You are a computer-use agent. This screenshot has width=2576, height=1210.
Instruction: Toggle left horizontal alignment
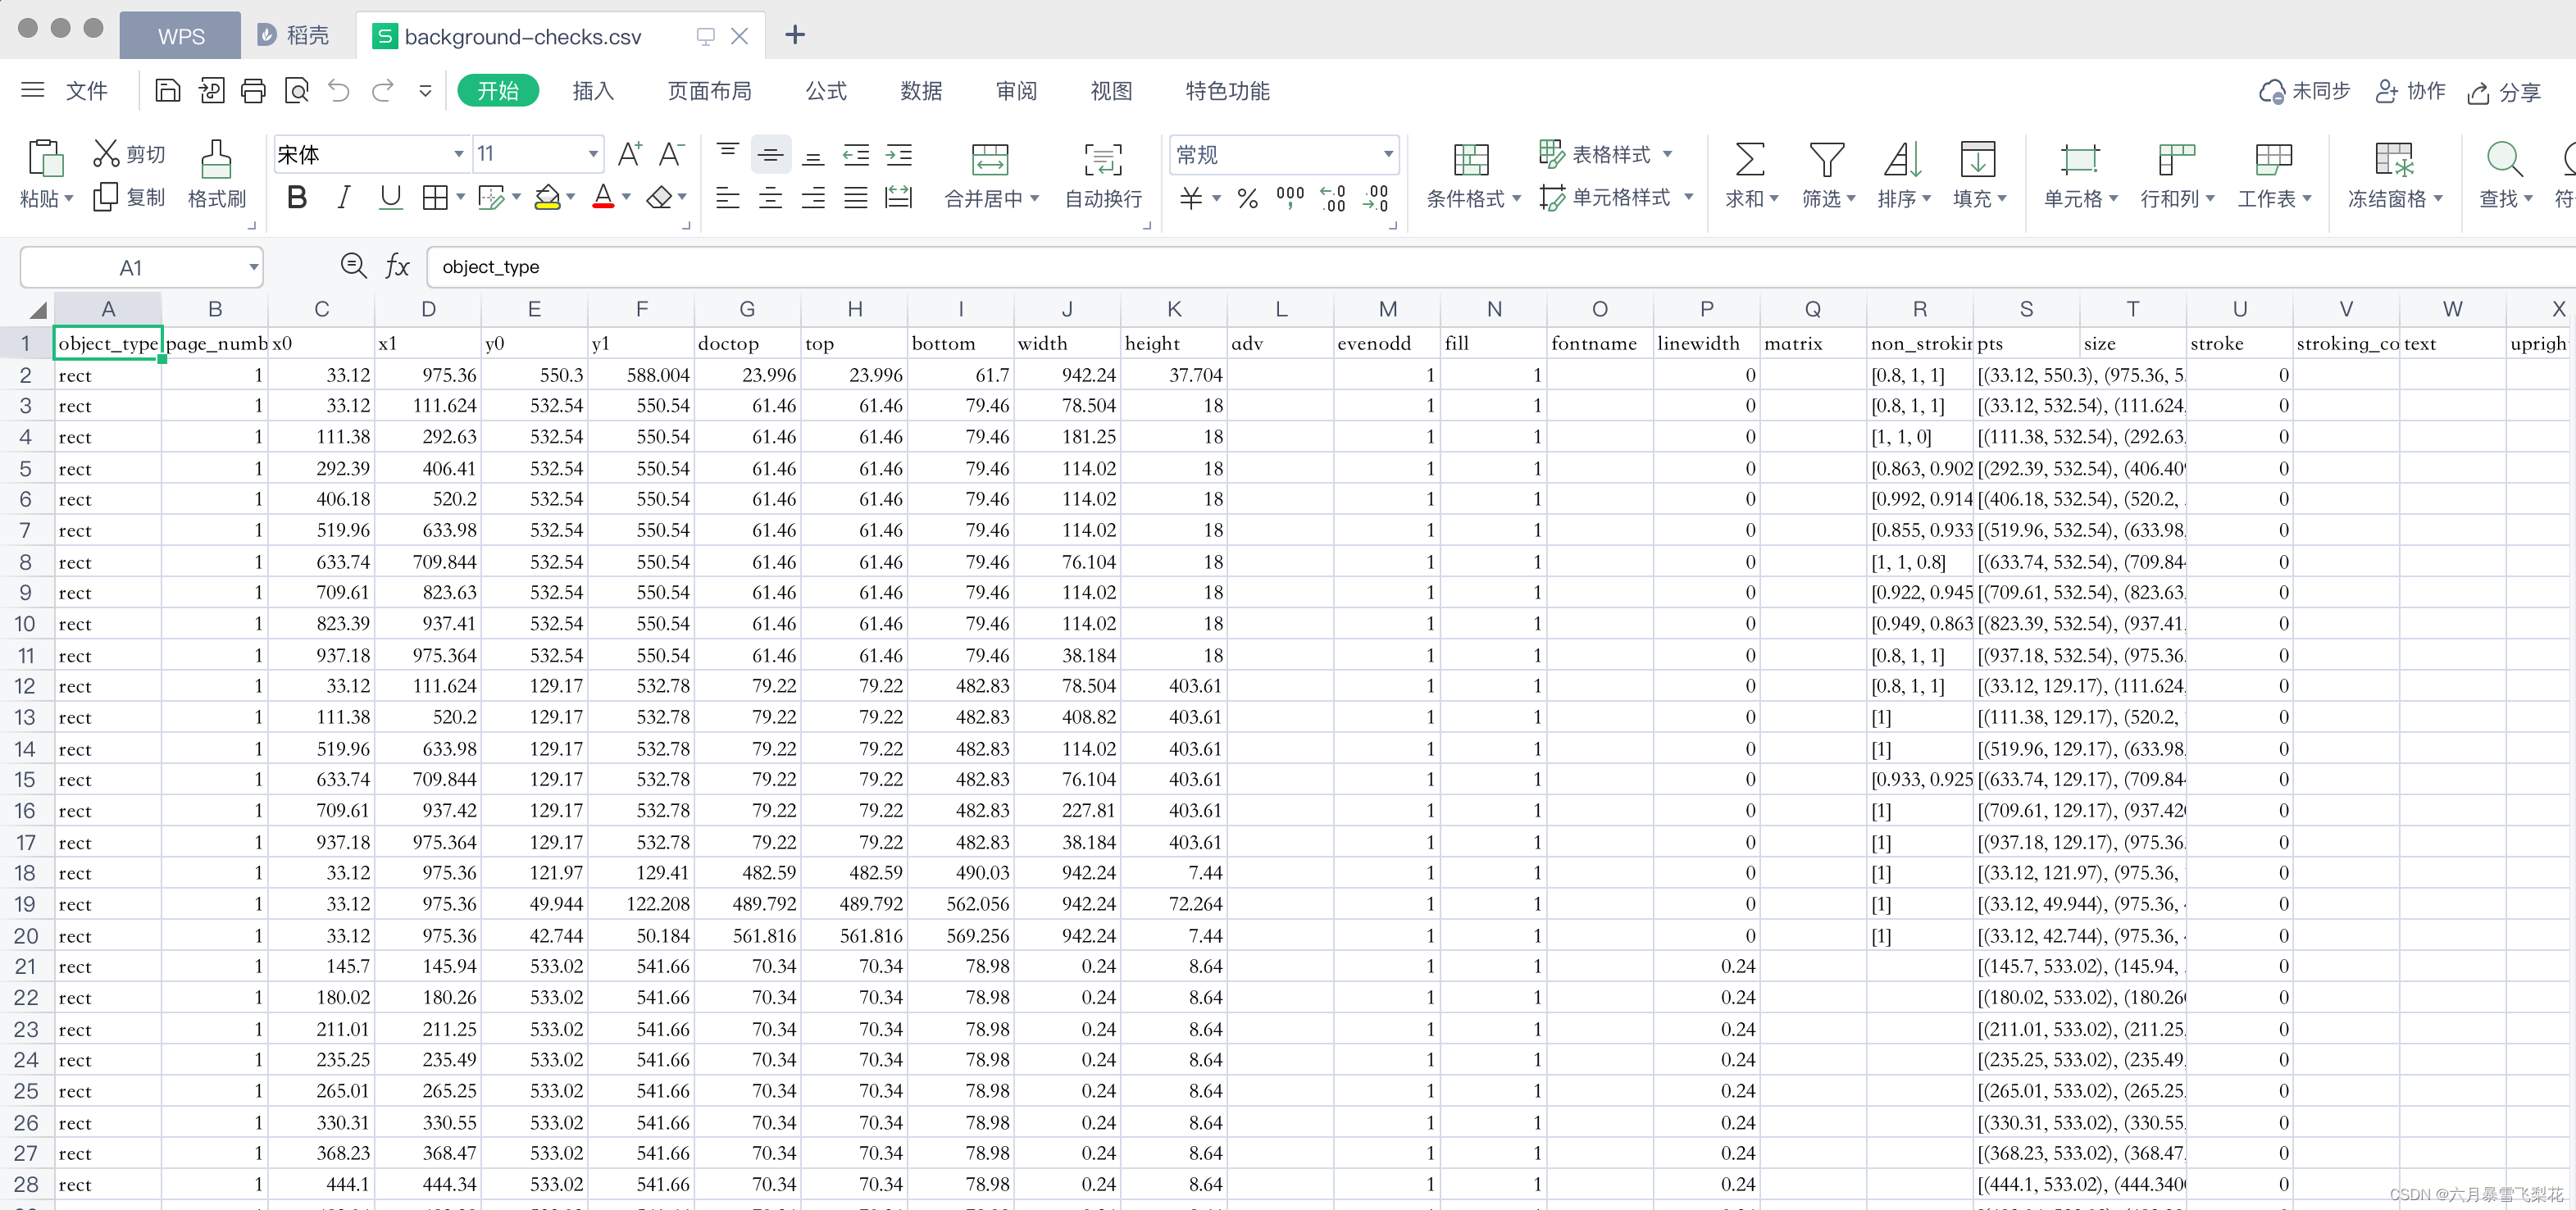point(728,198)
